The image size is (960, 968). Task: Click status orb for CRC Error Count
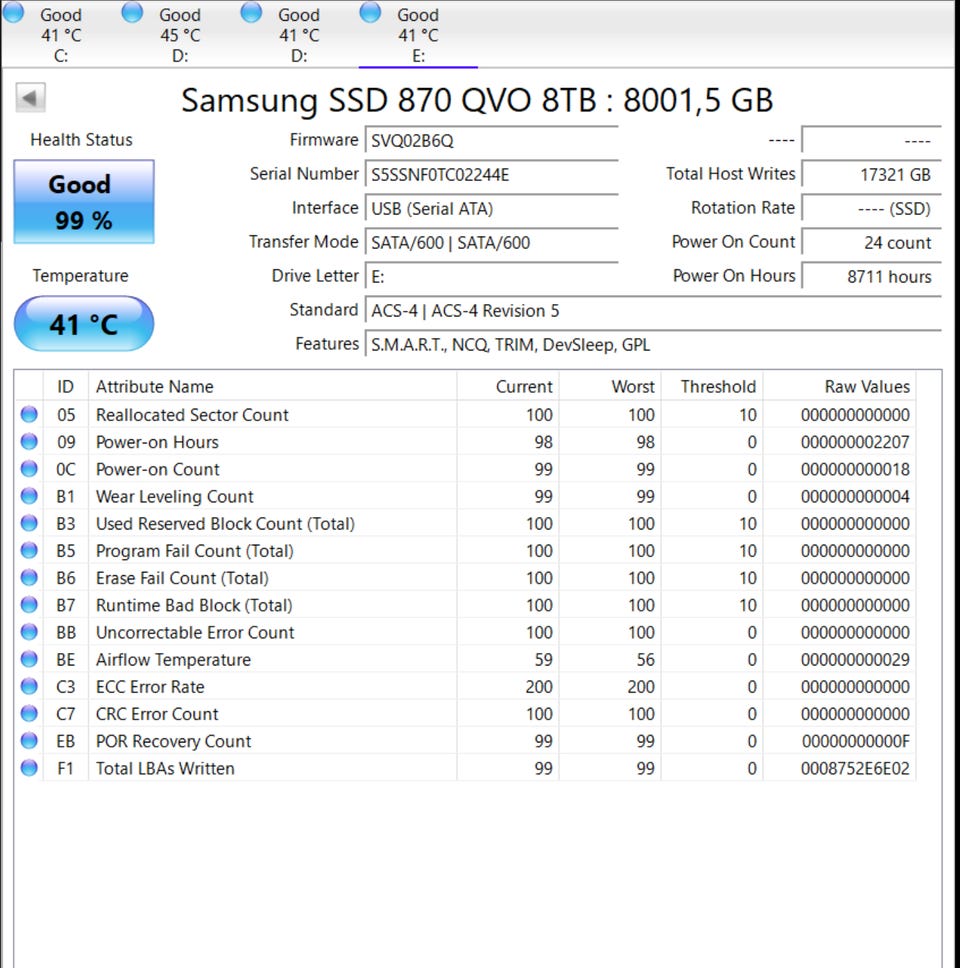[x=29, y=714]
